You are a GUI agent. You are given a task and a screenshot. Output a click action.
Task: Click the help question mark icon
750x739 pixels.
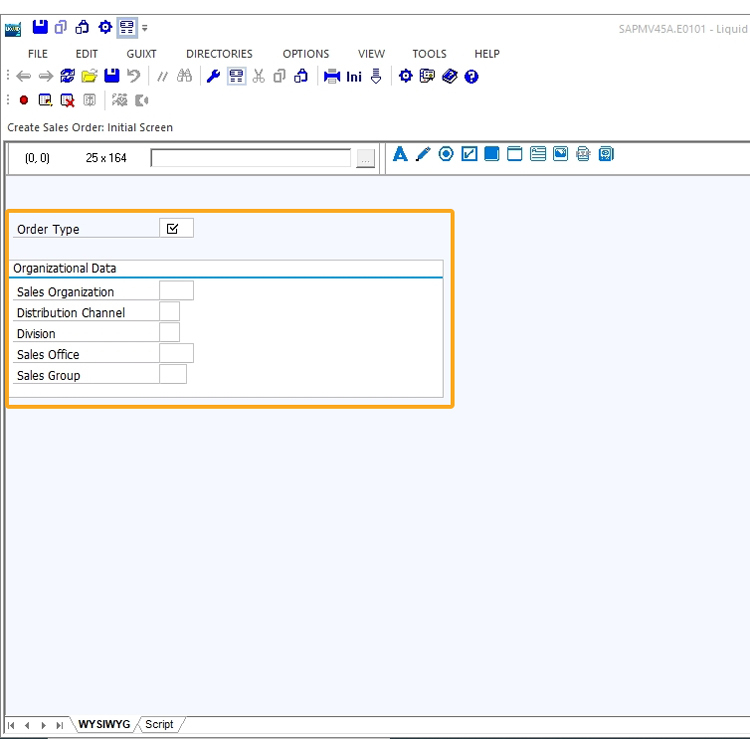pyautogui.click(x=471, y=76)
